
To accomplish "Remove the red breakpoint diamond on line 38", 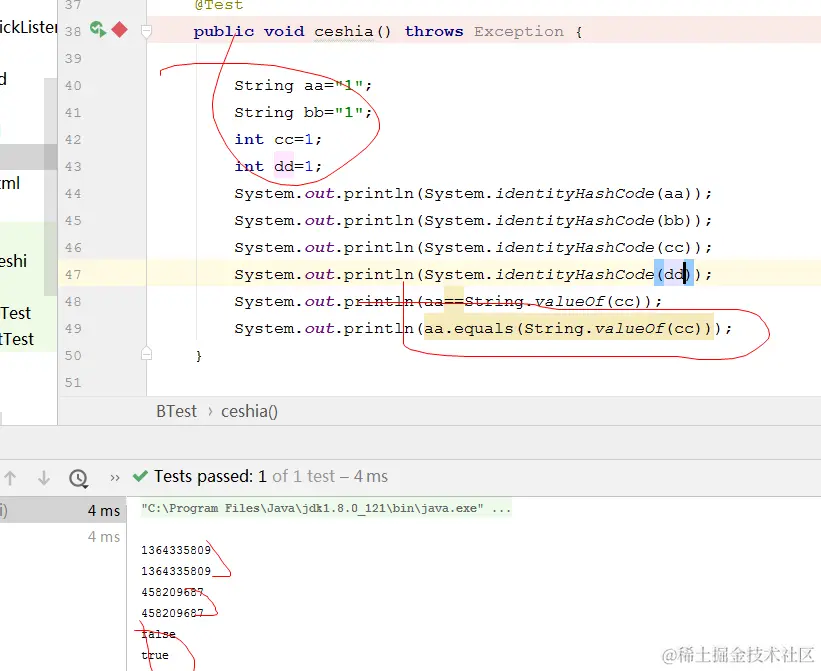I will point(119,29).
